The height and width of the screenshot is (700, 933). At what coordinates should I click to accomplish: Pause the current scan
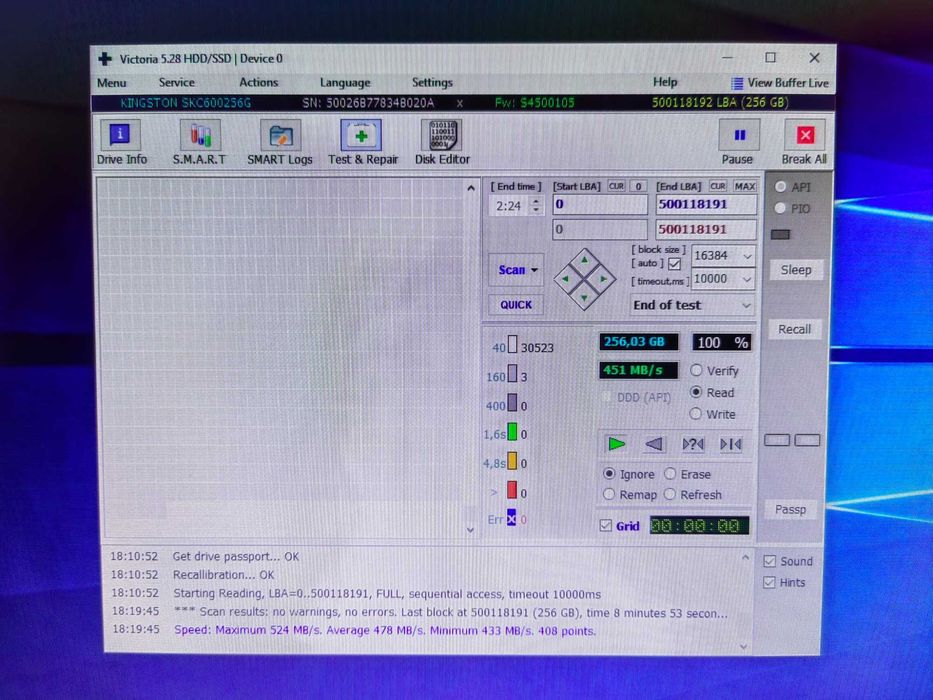738,142
